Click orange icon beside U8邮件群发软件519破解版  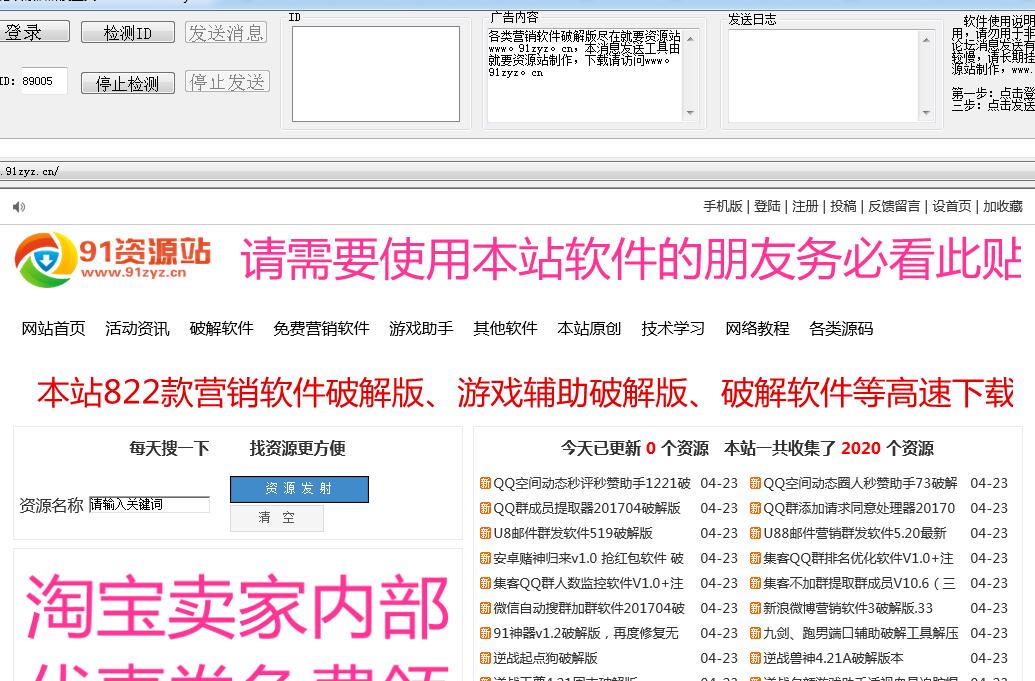pos(485,533)
